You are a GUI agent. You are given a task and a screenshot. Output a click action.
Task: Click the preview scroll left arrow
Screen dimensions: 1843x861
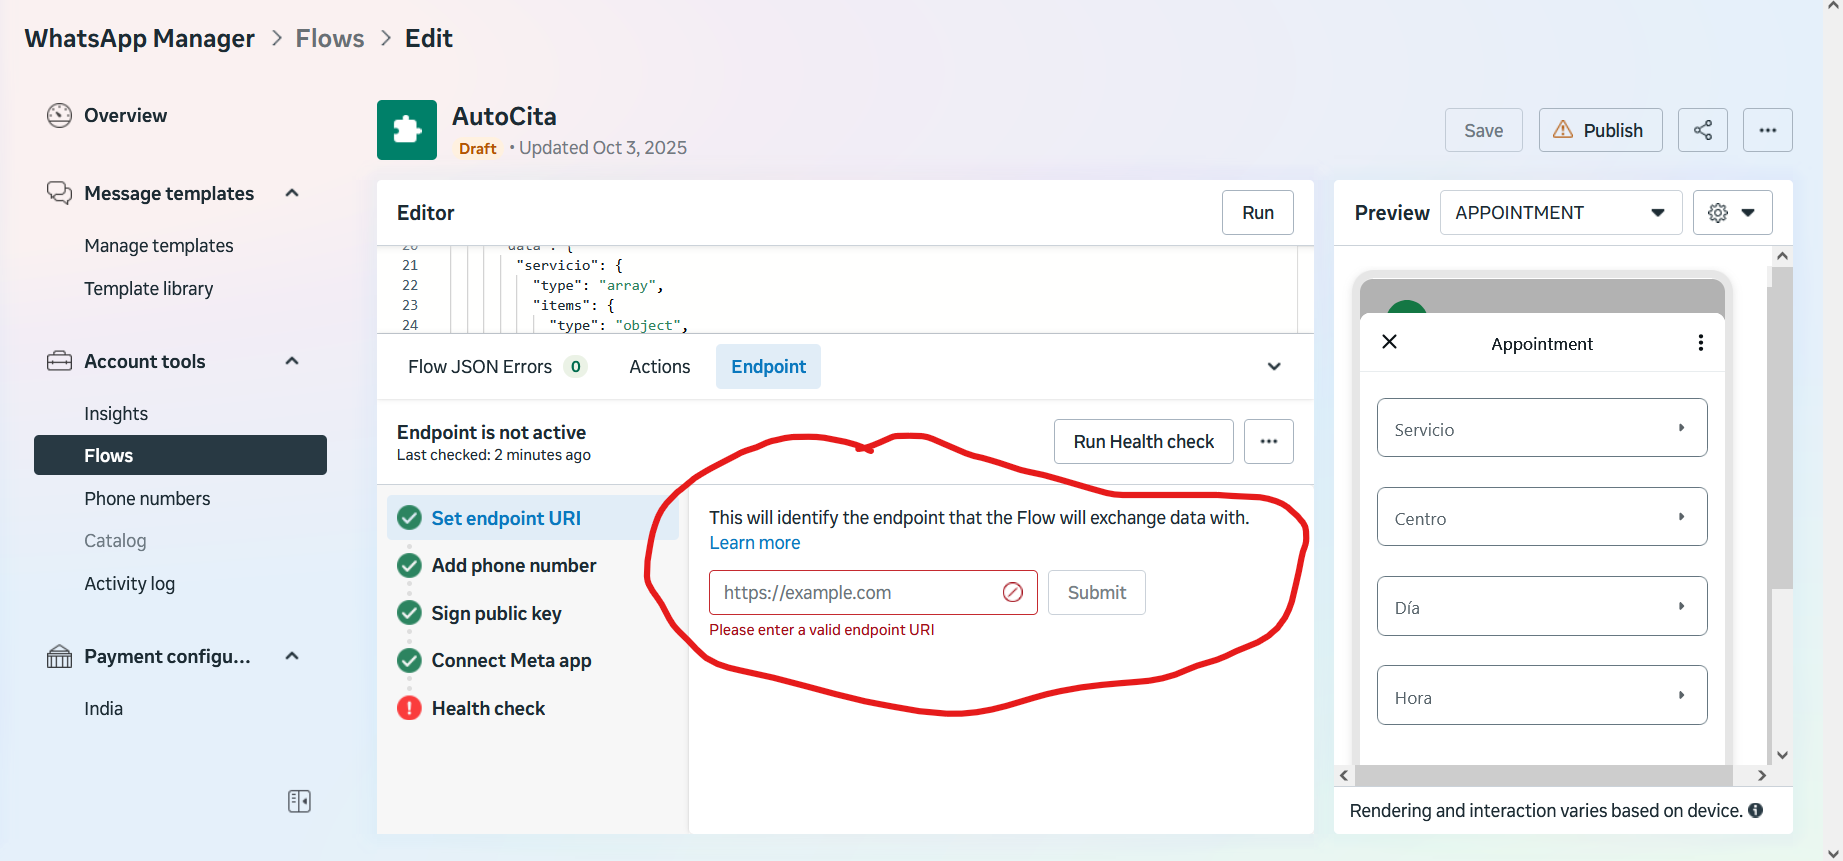coord(1344,775)
